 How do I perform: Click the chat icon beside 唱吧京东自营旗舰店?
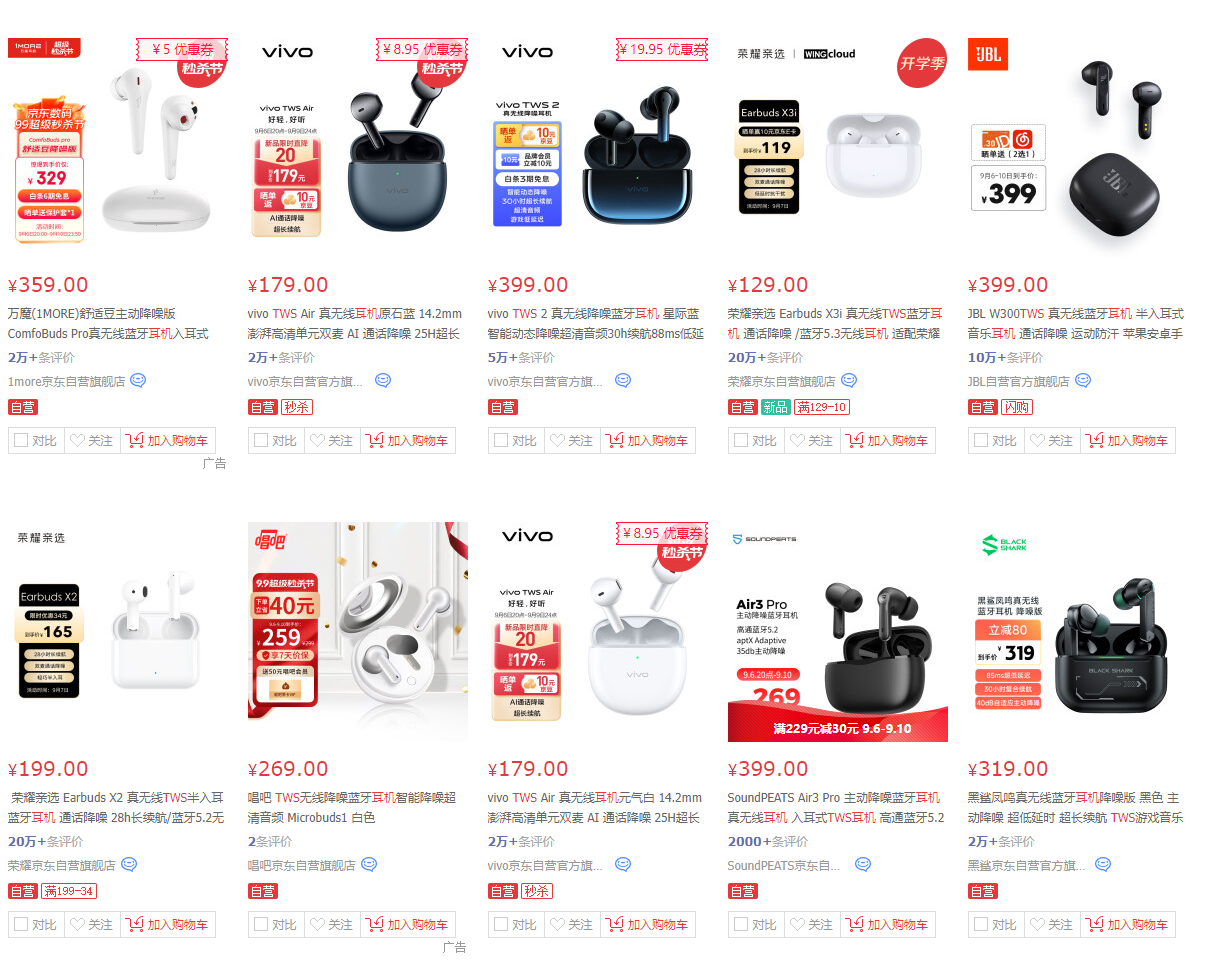click(369, 864)
